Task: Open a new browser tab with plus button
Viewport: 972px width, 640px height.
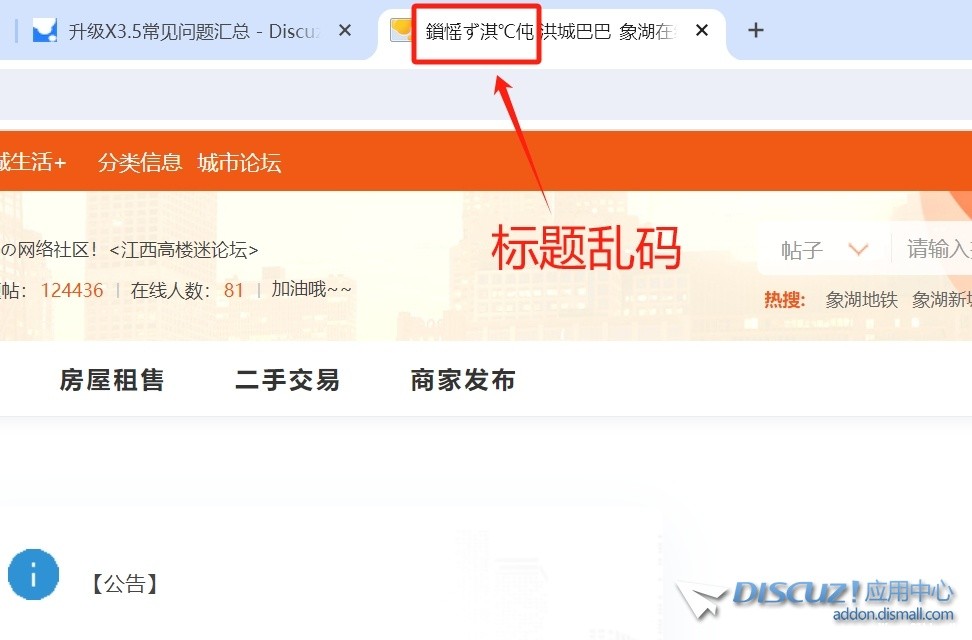Action: click(756, 31)
